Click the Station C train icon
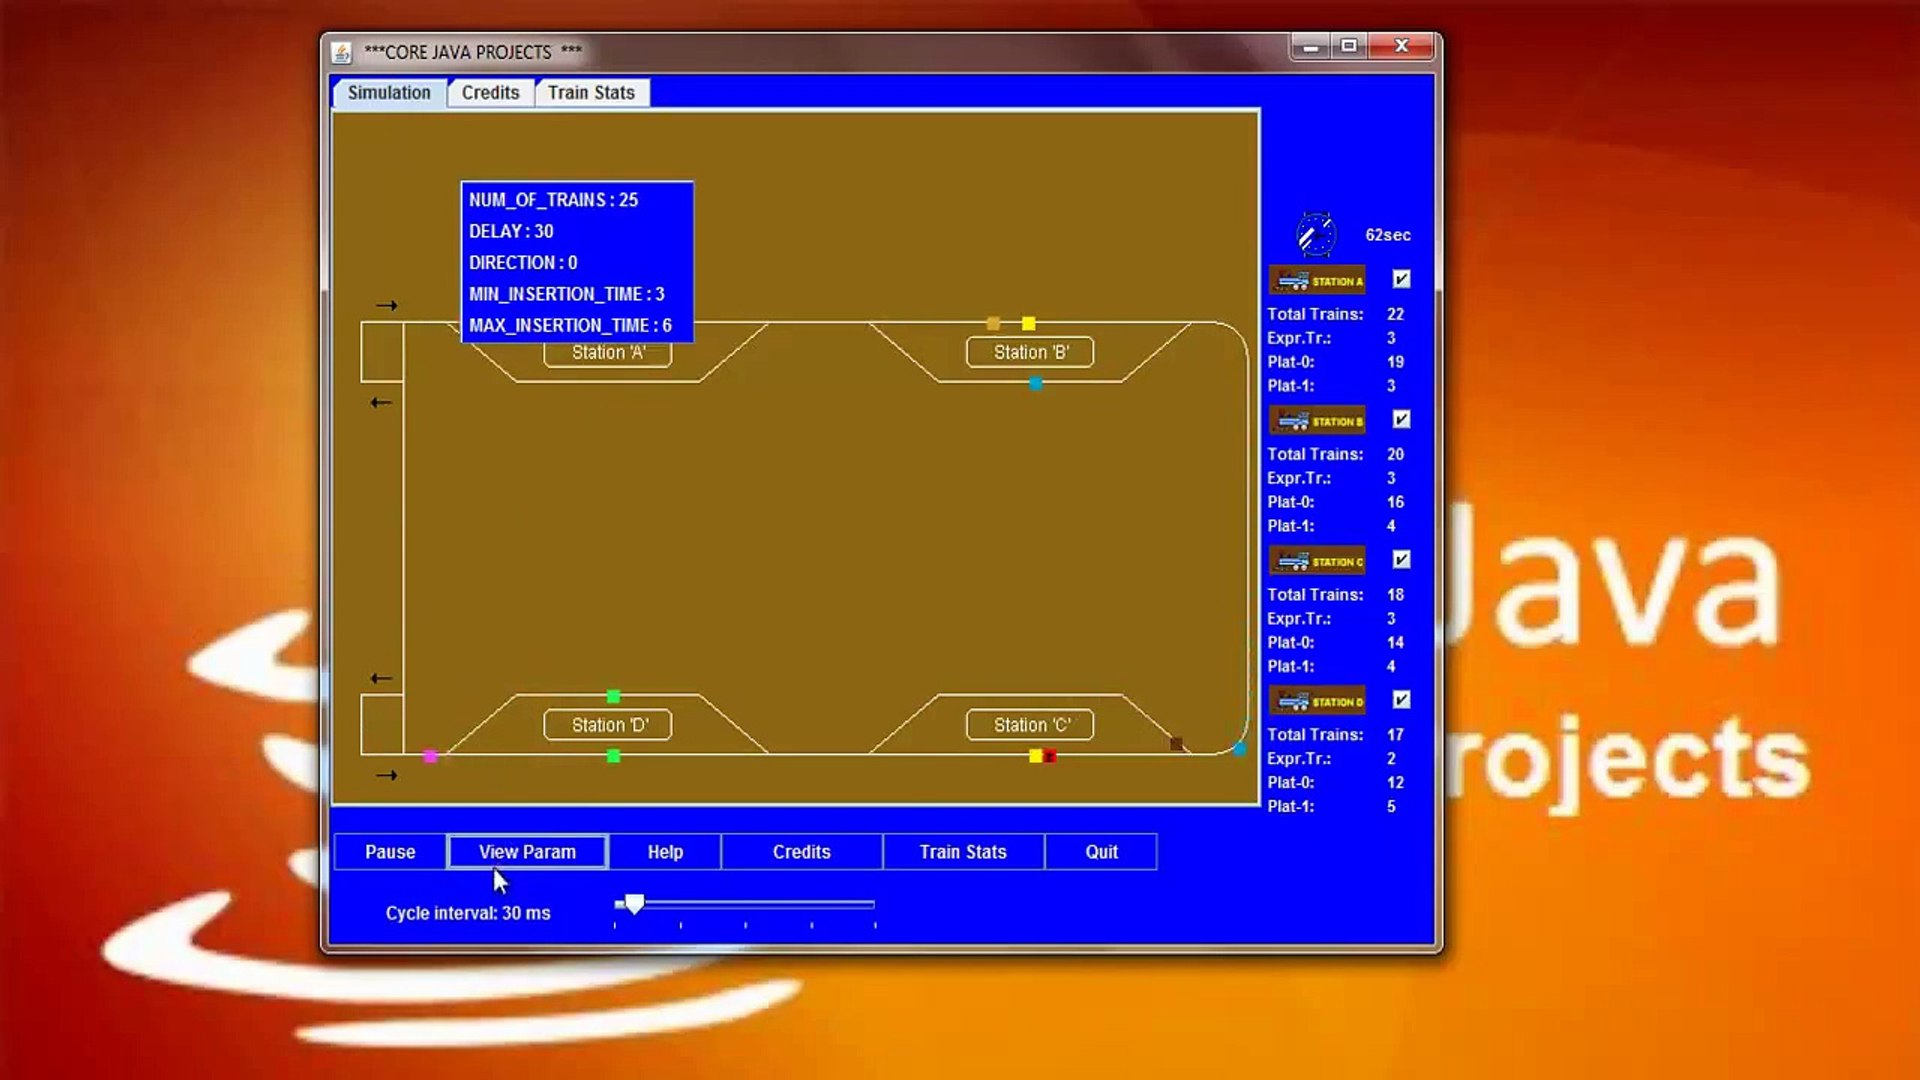The image size is (1920, 1080). 1316,561
